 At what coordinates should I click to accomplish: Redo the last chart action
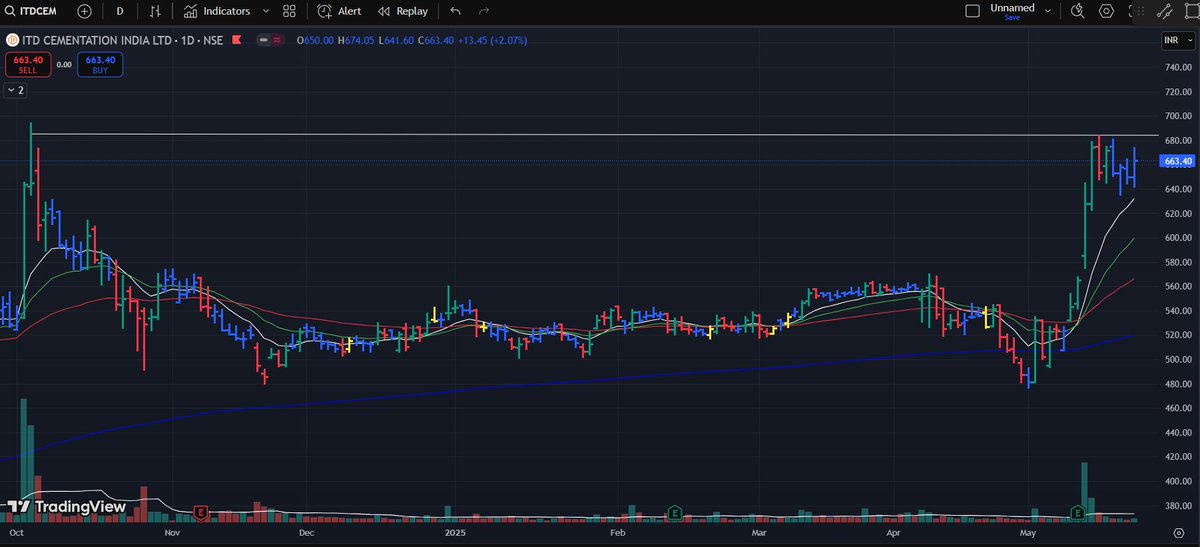coord(485,11)
